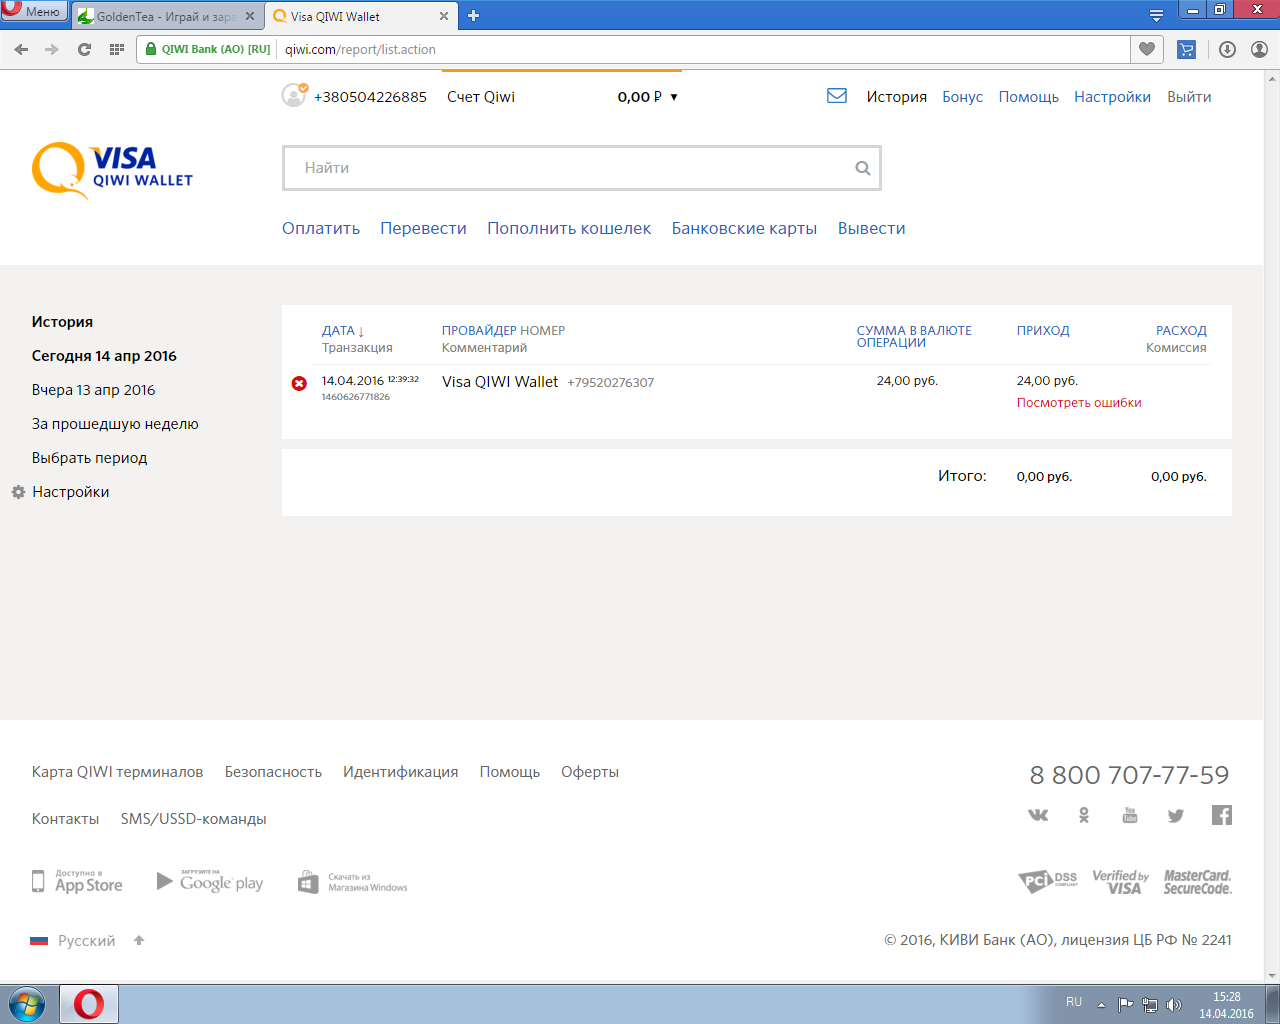Click Посмотреть ошибки link
The height and width of the screenshot is (1024, 1280).
coord(1079,403)
